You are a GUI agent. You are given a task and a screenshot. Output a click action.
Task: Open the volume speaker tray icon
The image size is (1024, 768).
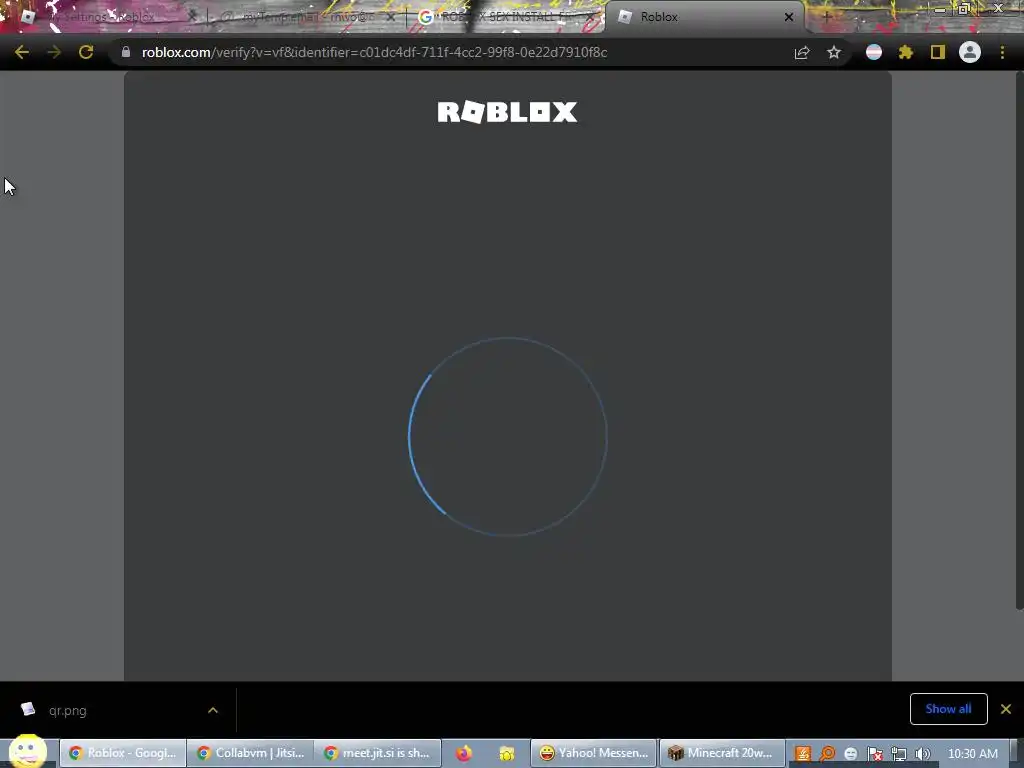click(923, 754)
